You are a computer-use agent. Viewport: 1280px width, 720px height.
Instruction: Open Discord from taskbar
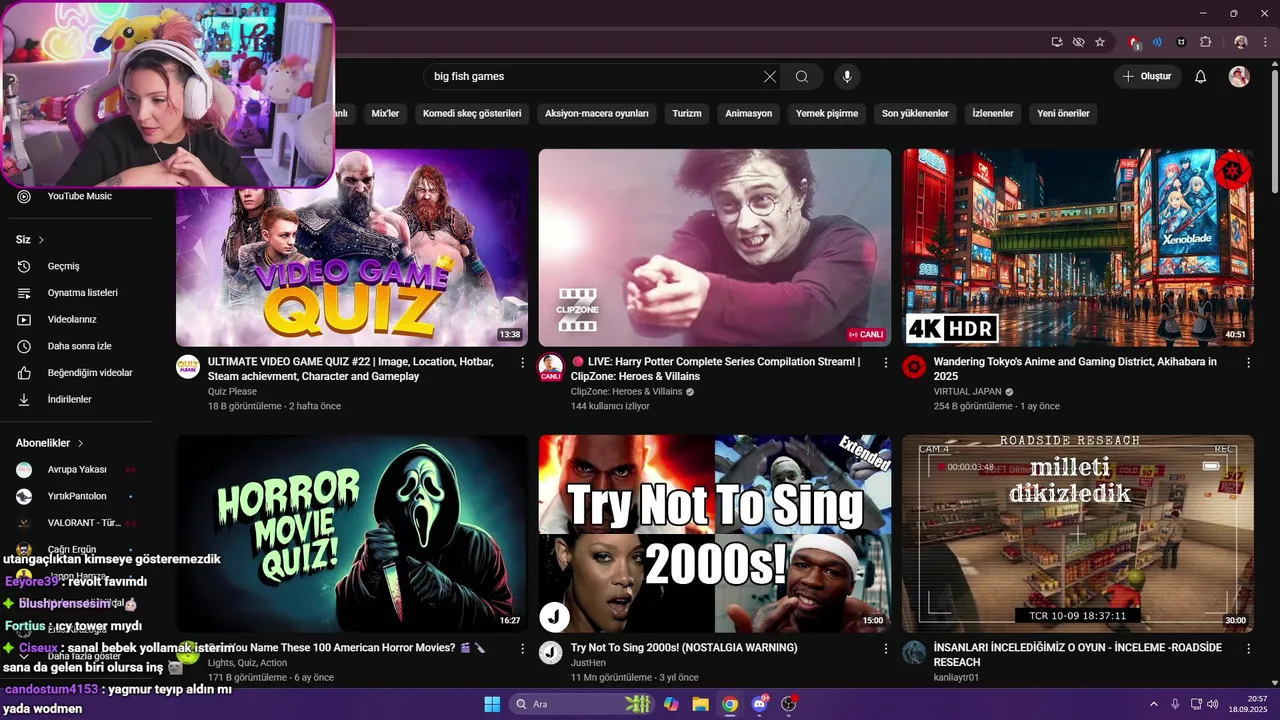coord(759,704)
